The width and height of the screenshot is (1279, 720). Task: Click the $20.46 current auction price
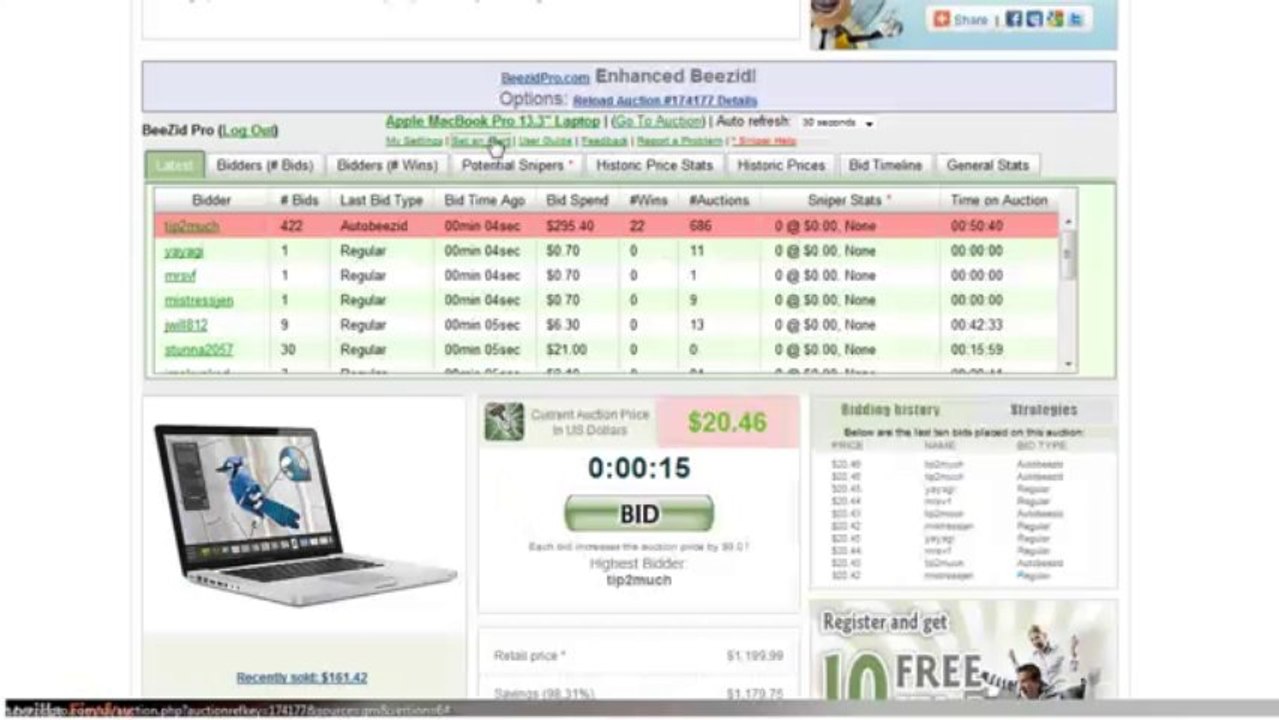pyautogui.click(x=727, y=422)
